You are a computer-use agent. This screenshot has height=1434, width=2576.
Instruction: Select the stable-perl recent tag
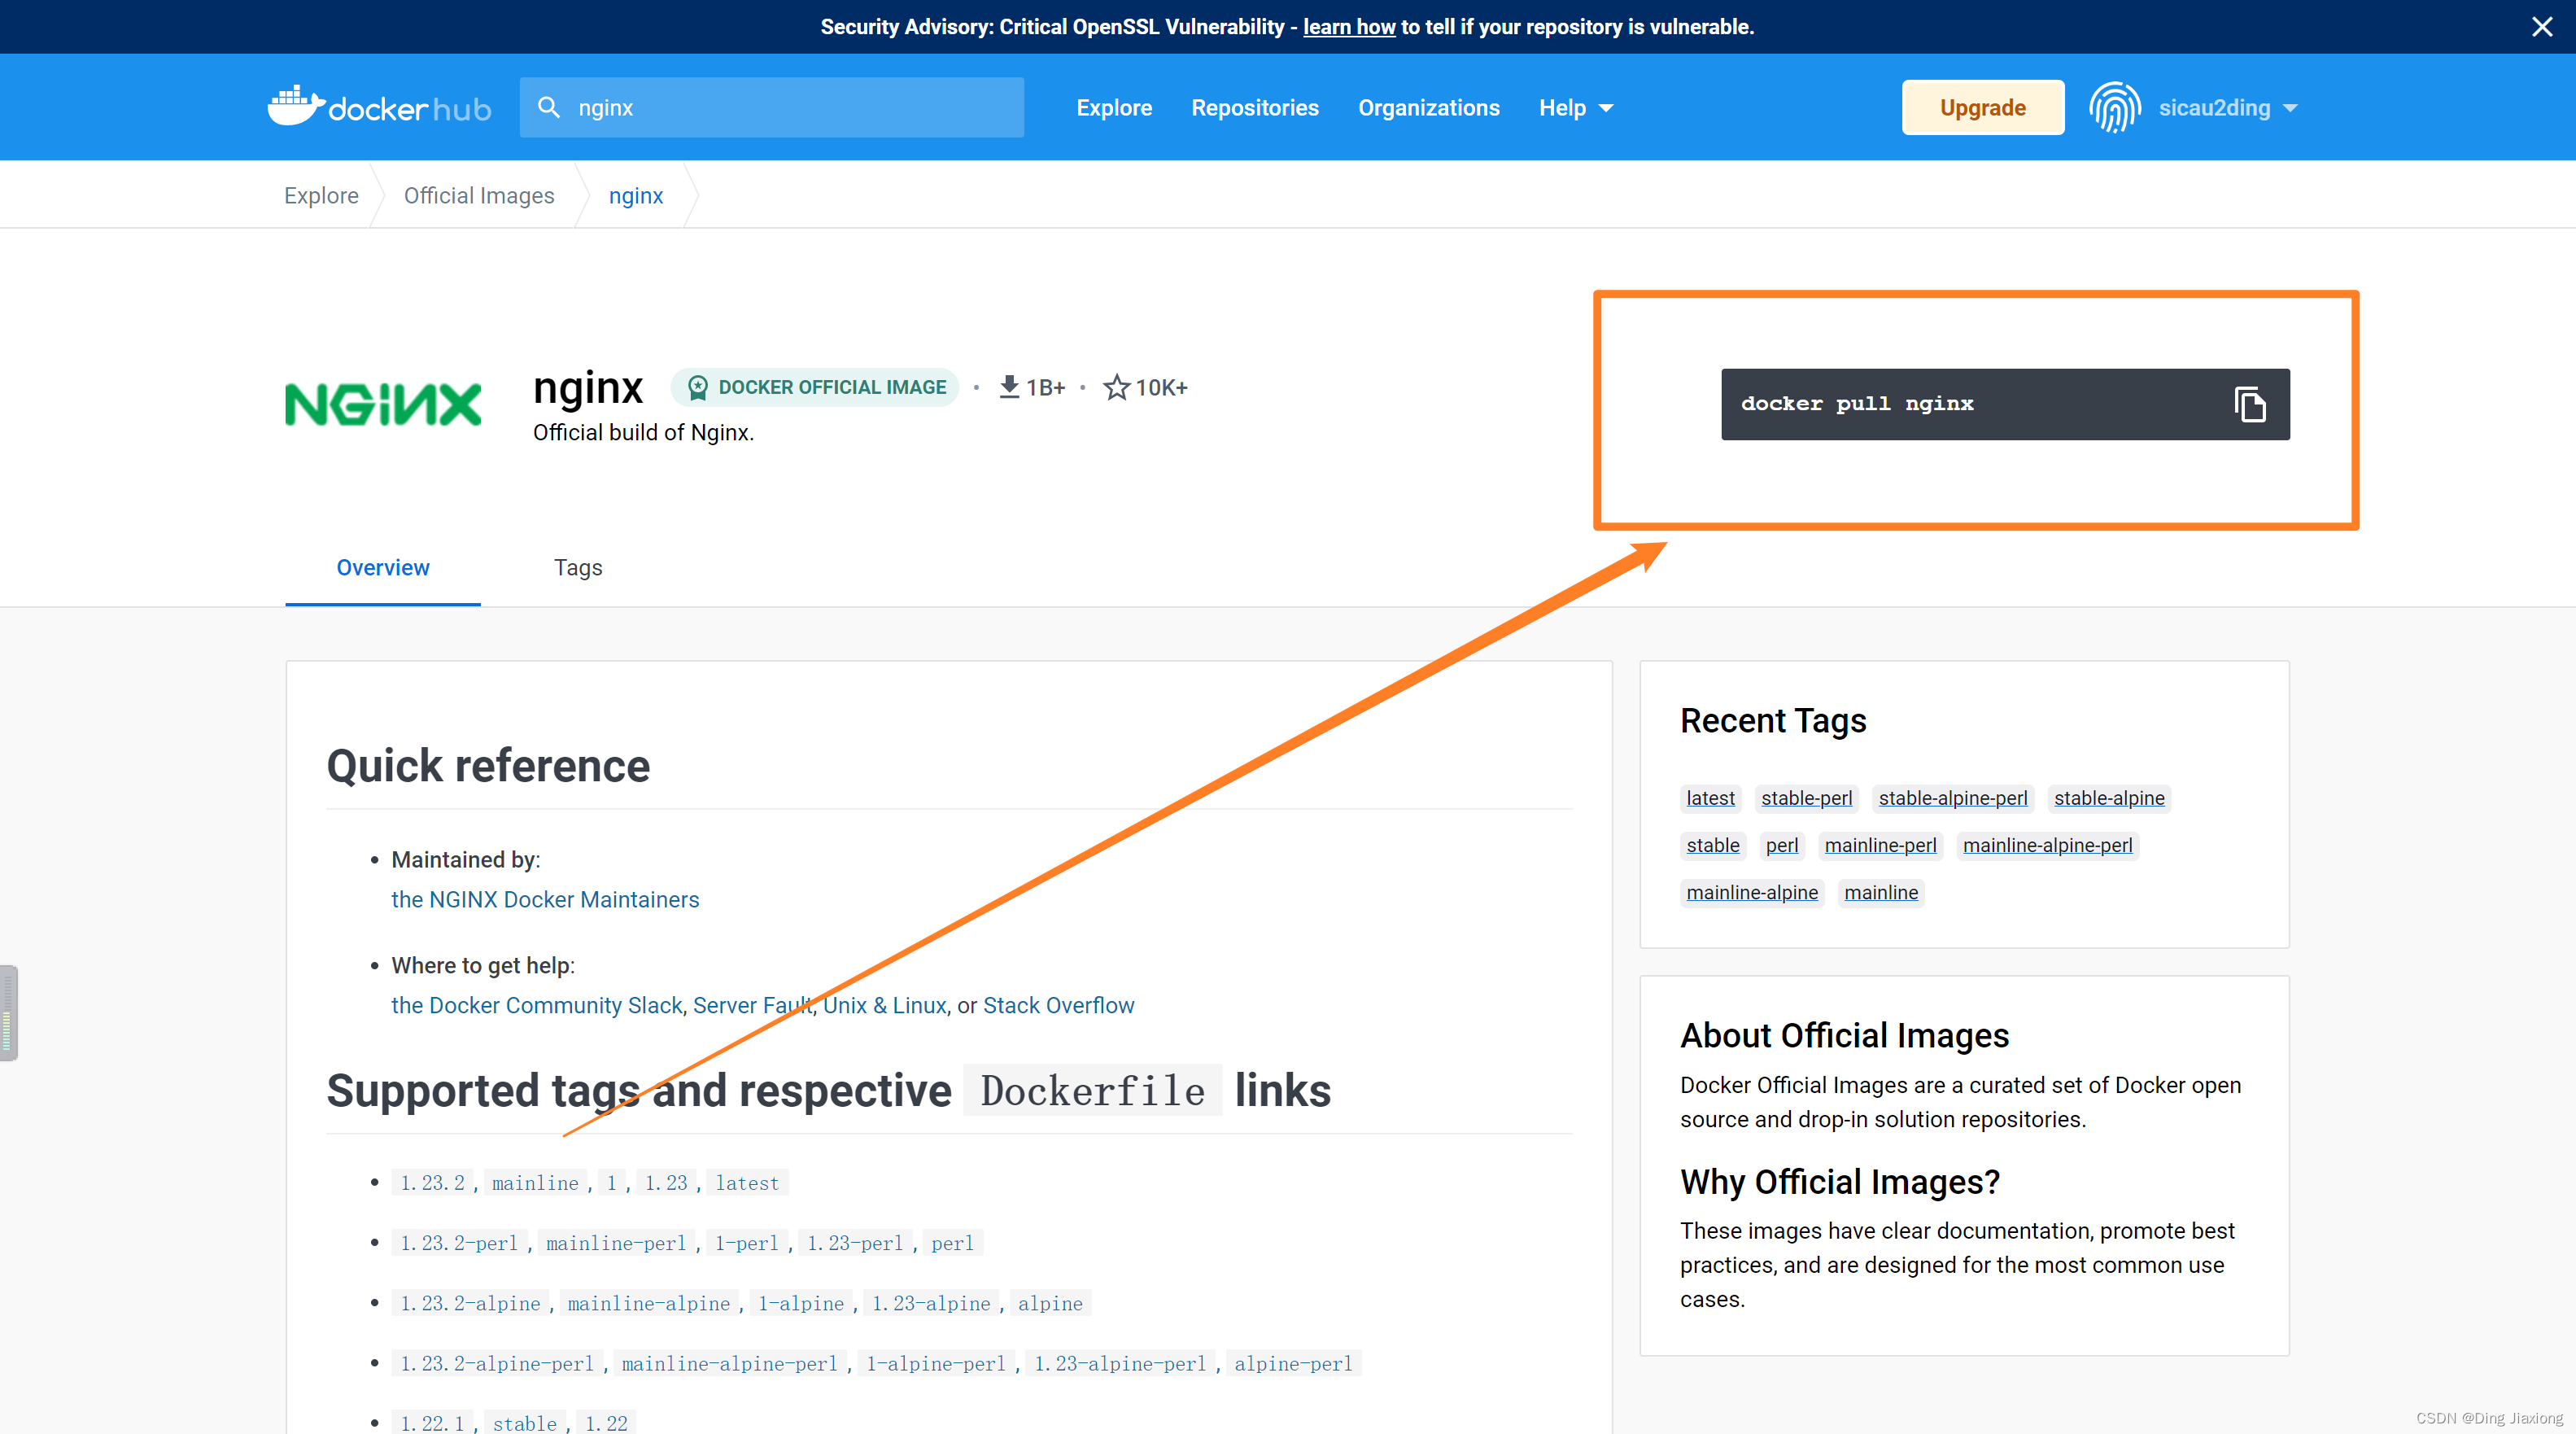tap(1806, 798)
